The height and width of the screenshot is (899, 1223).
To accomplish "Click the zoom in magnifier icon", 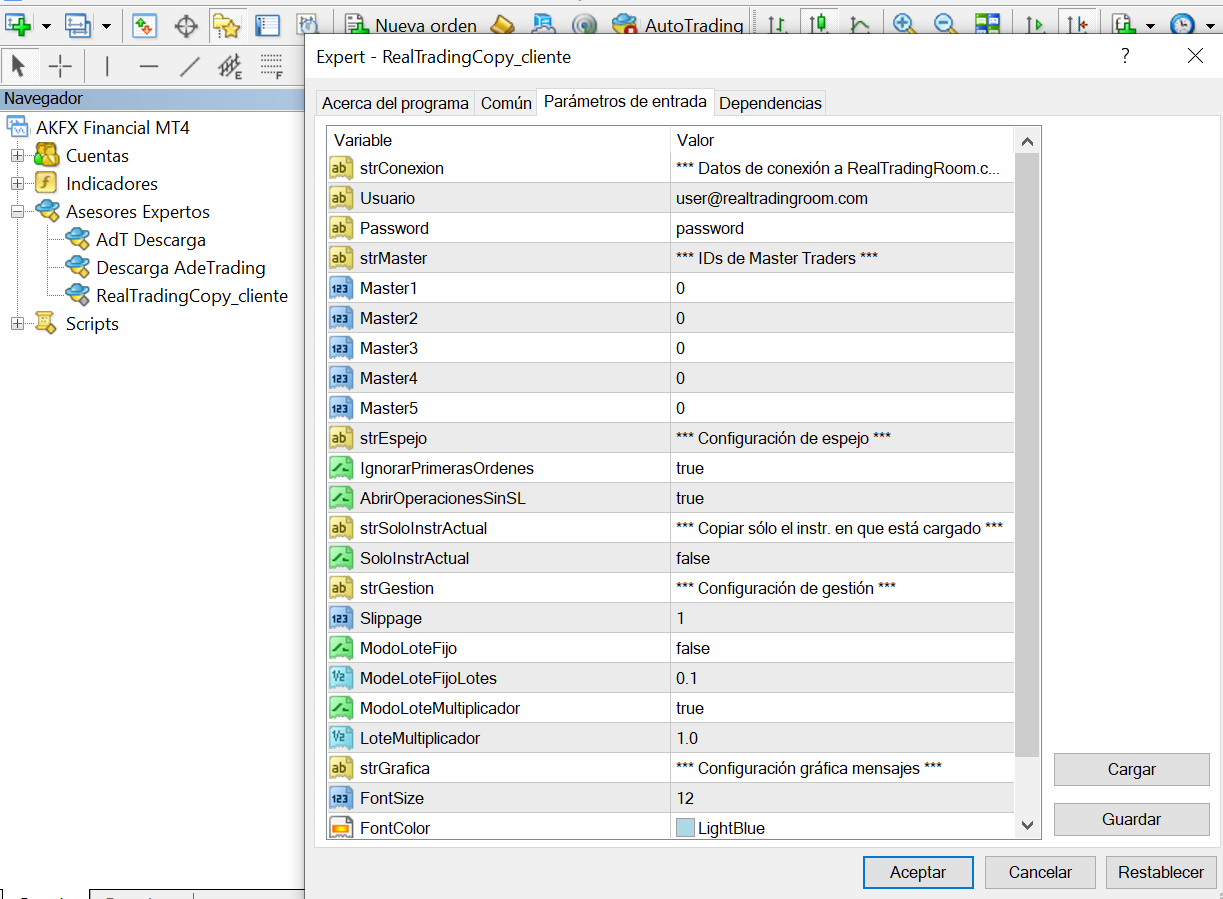I will [x=905, y=25].
